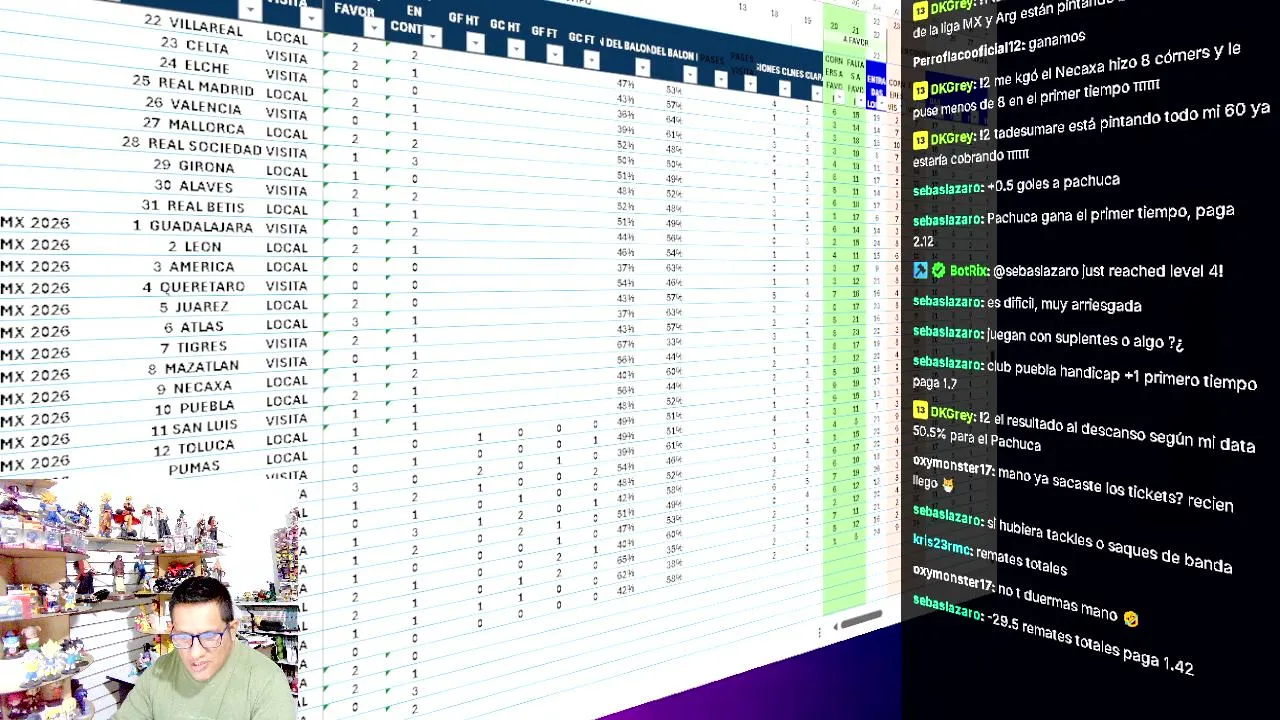Click the message 'juegan con suplentes o algo ?¿'
This screenshot has height=720, width=1280.
(1085, 339)
